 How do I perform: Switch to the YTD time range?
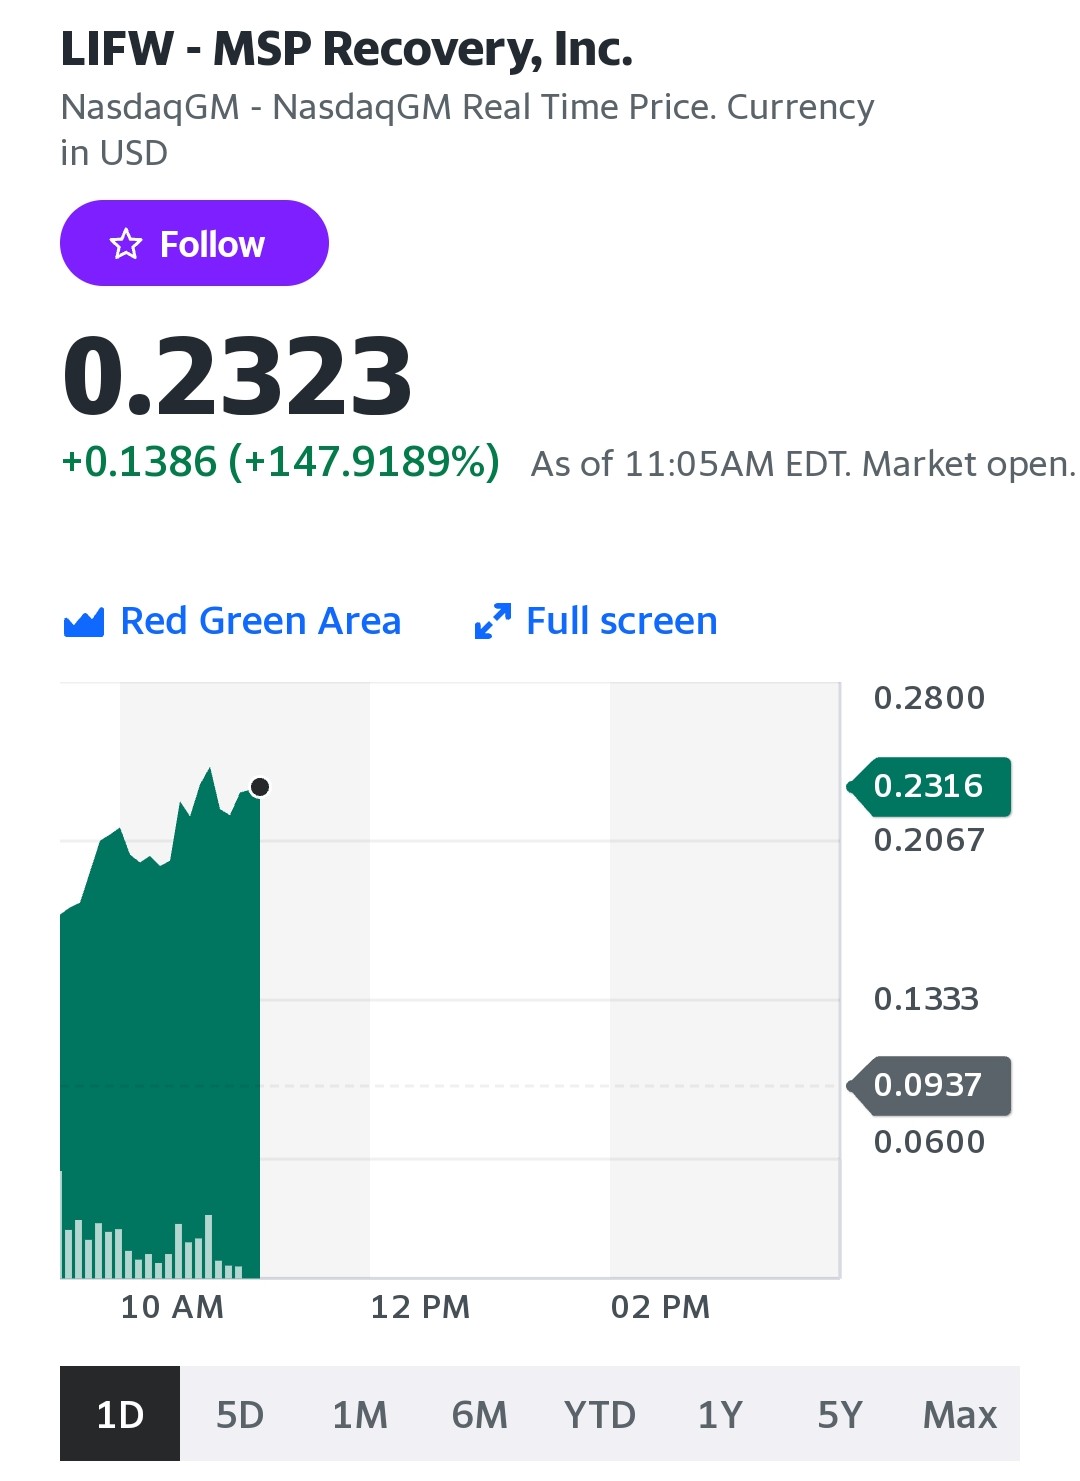click(x=600, y=1414)
